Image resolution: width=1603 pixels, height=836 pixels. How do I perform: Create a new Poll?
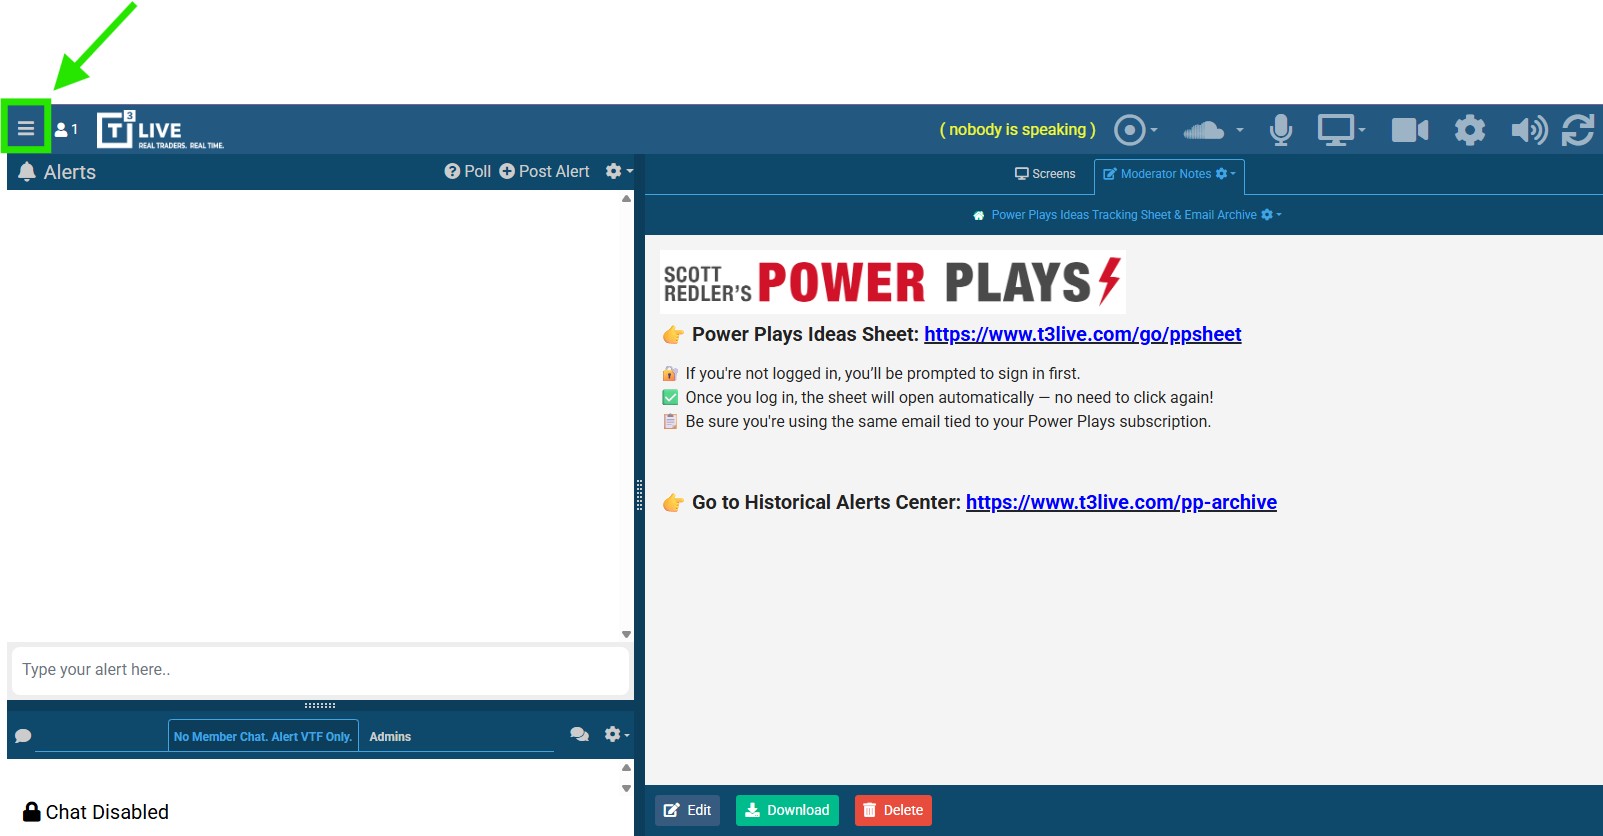(x=468, y=172)
